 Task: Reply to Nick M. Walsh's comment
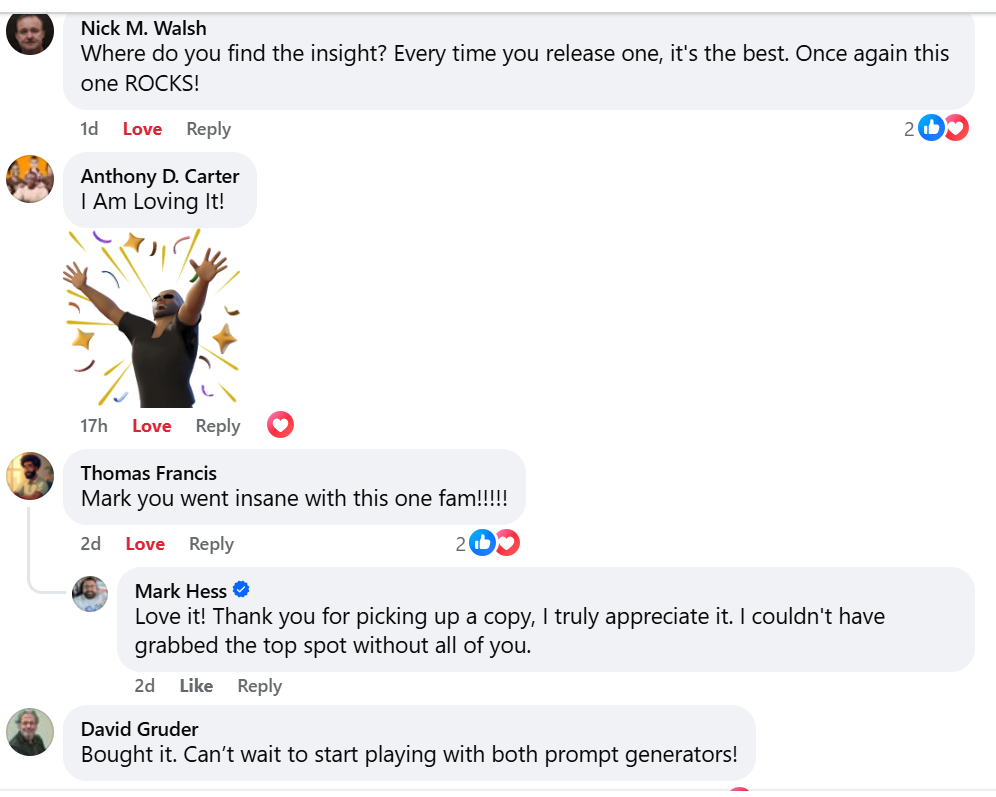pos(208,129)
